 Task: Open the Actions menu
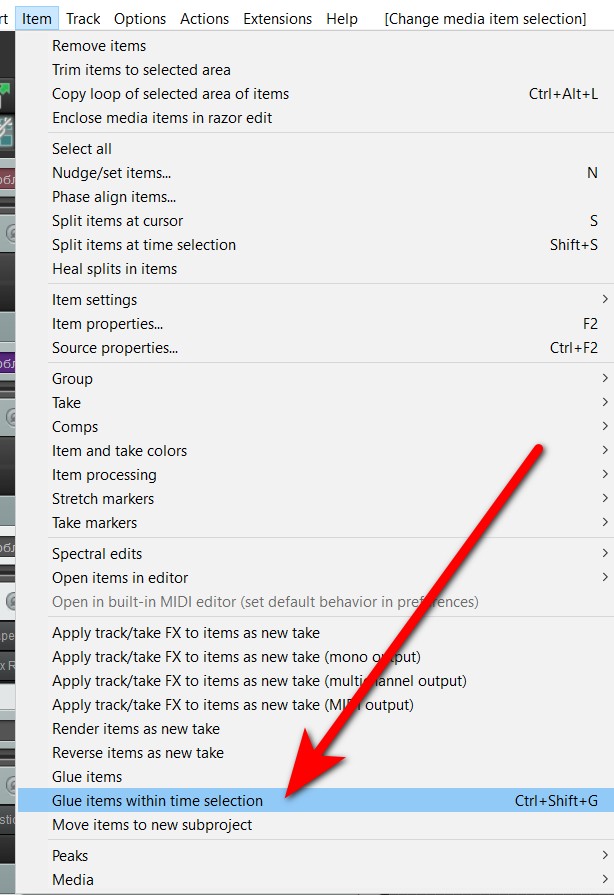coord(204,19)
